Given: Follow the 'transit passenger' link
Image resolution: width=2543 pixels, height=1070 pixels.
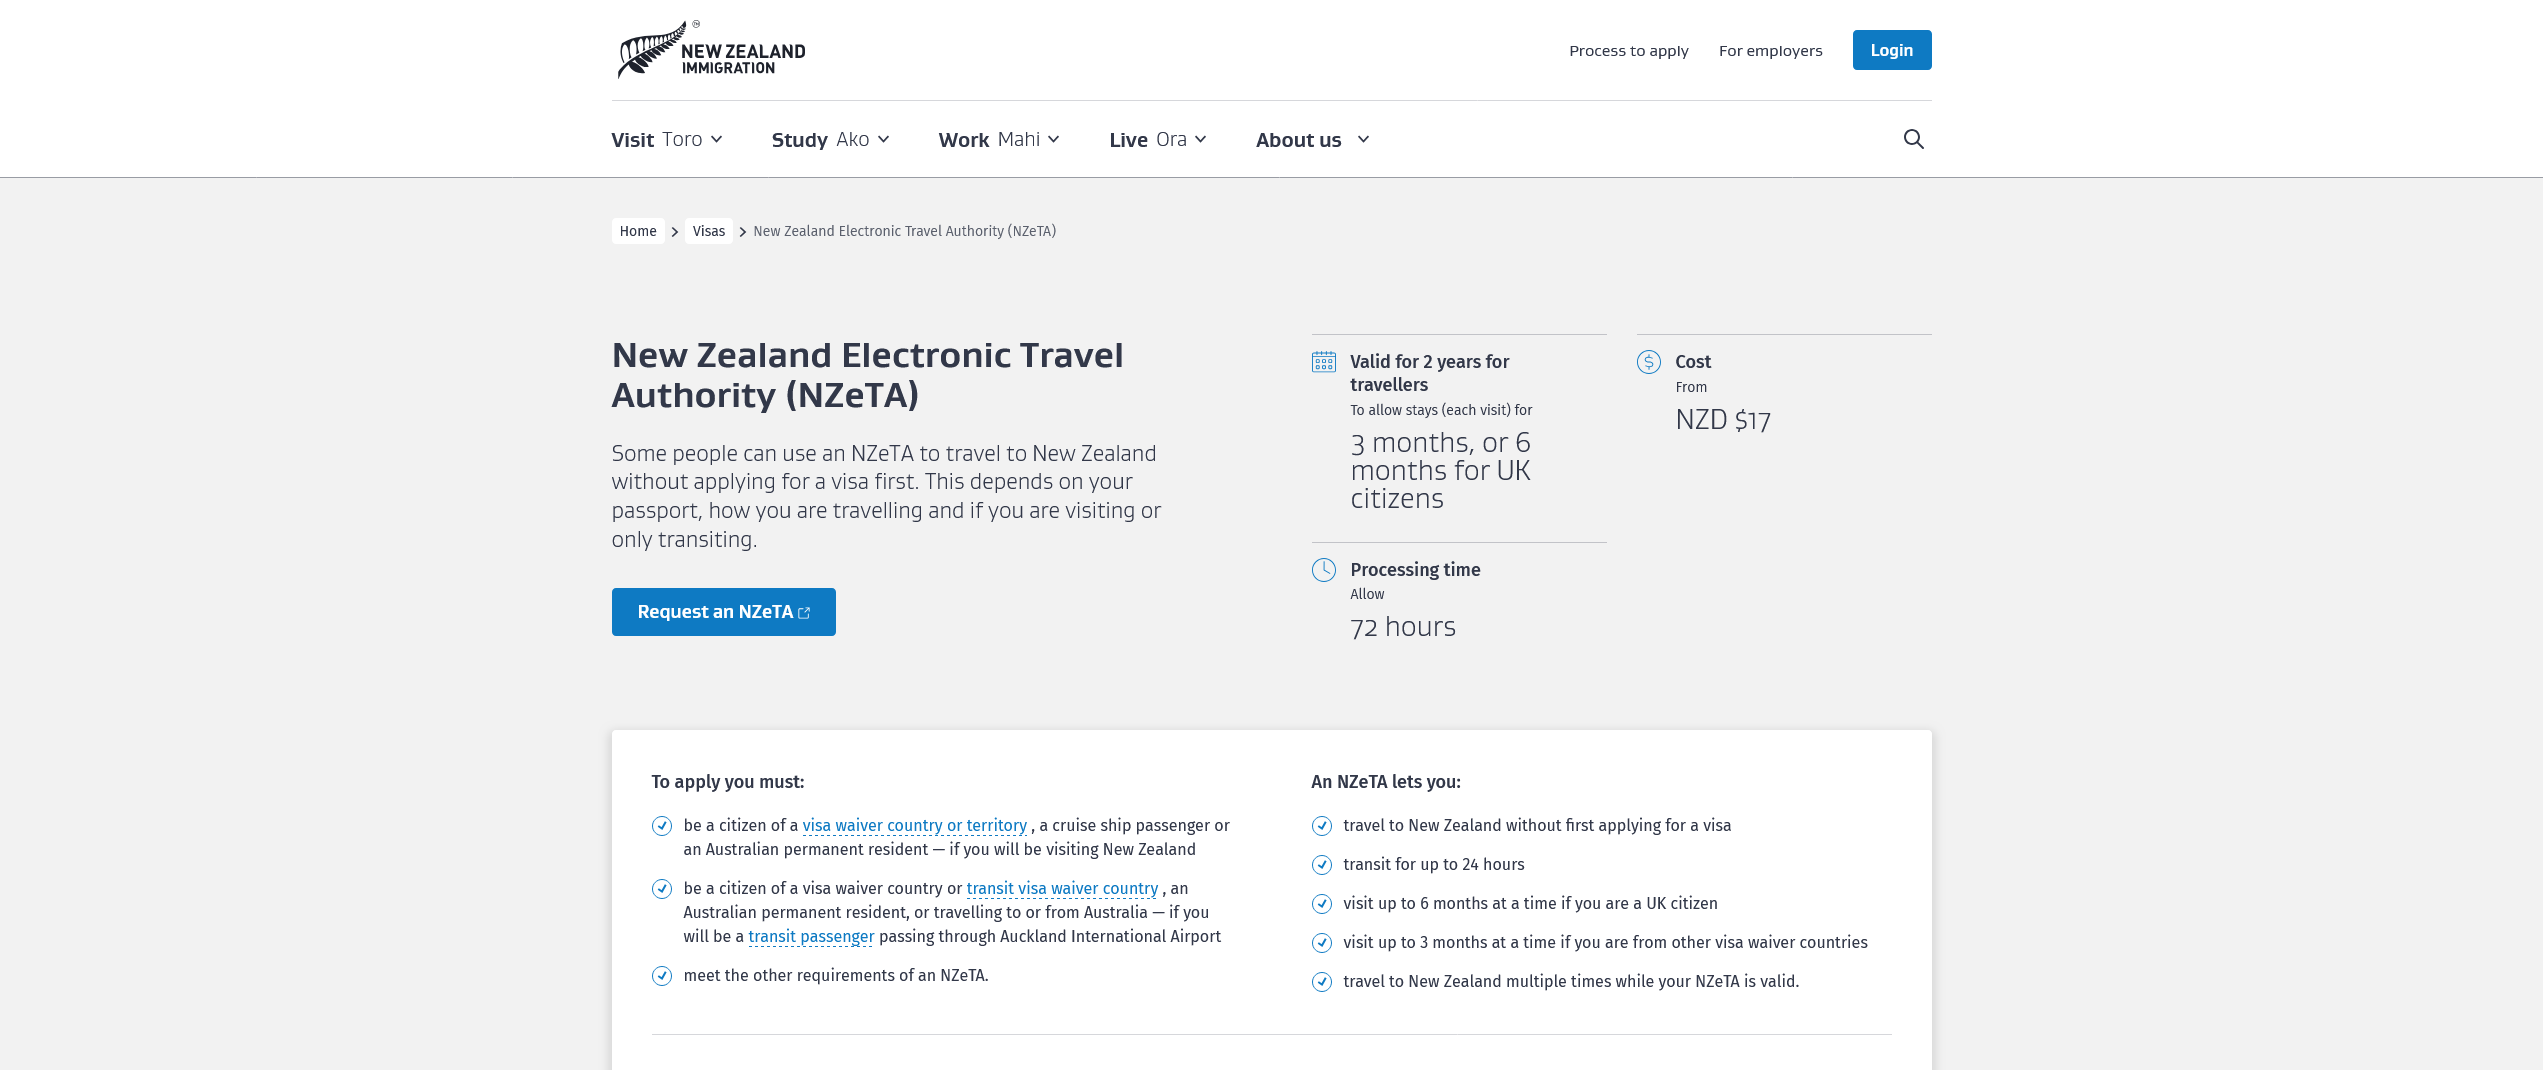Looking at the screenshot, I should pos(811,936).
